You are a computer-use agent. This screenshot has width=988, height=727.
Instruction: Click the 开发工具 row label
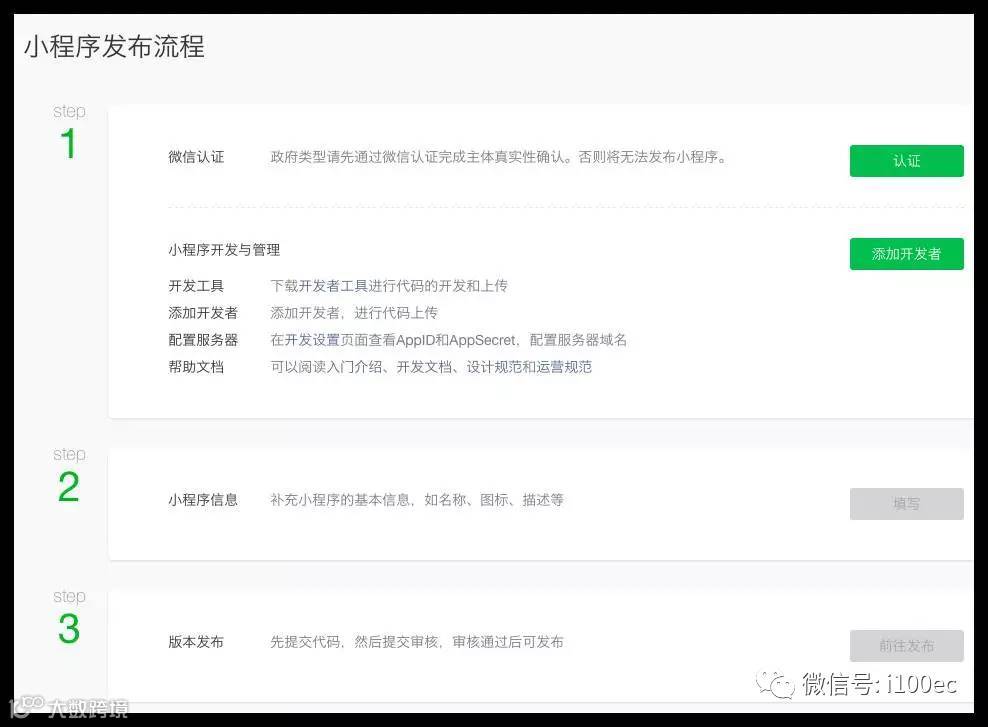[196, 286]
